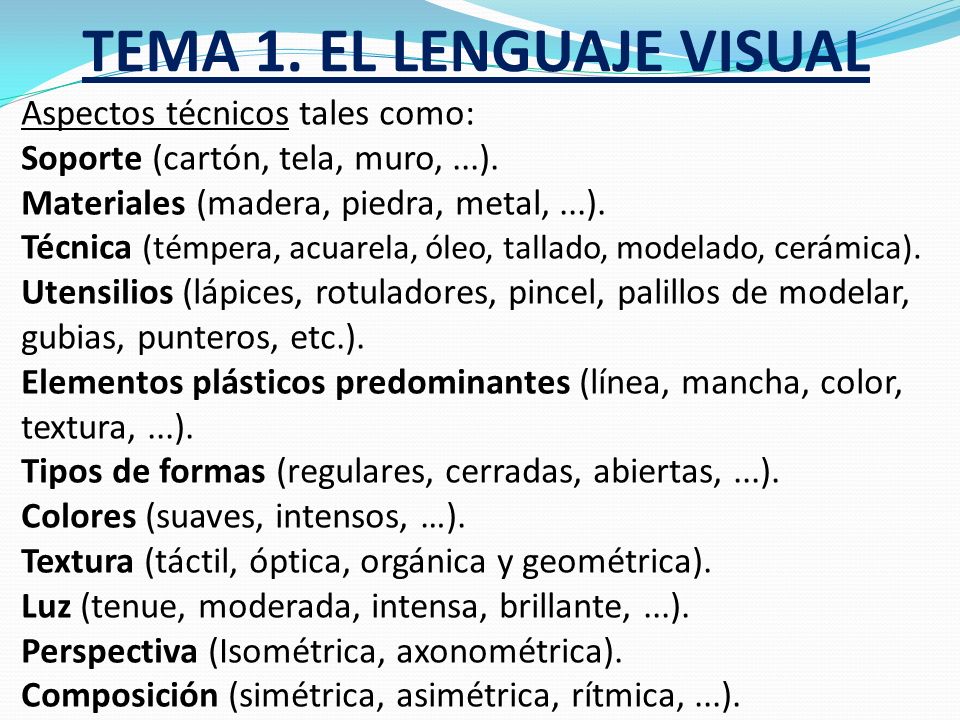960x720 pixels.
Task: Click the bold word Materiales
Action: (x=103, y=203)
